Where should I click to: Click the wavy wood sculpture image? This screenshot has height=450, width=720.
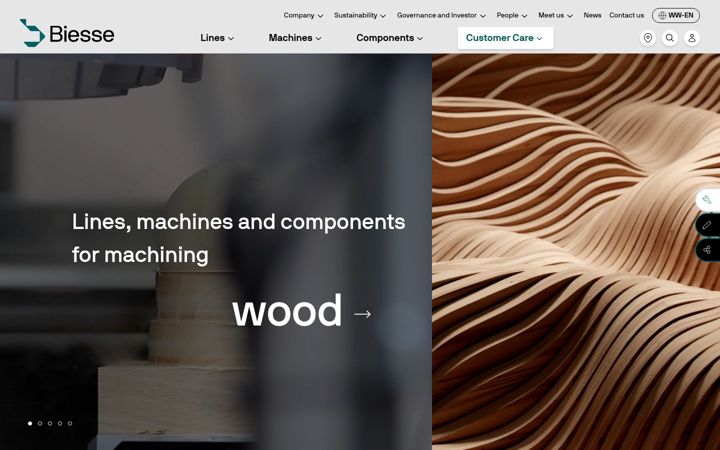click(x=576, y=252)
